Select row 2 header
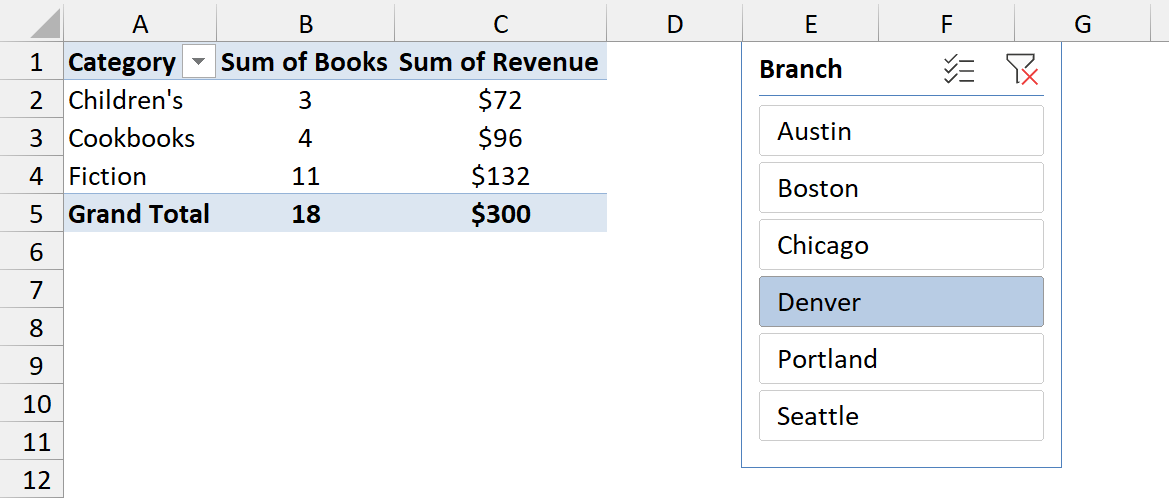 pos(32,100)
